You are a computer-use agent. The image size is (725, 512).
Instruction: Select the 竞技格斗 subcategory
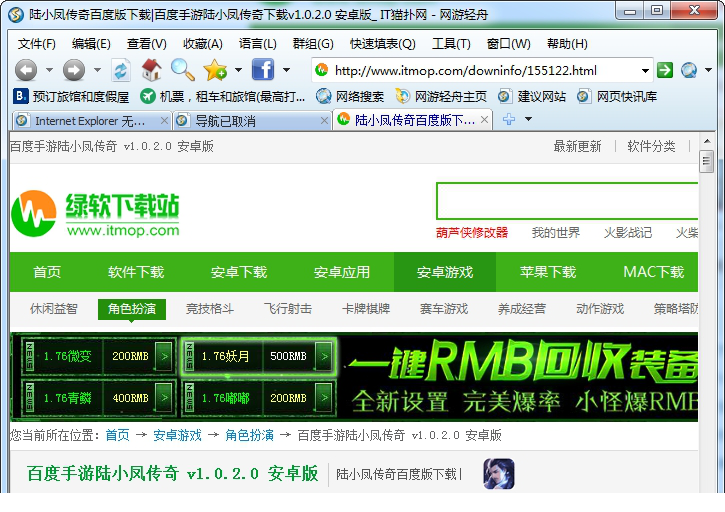tap(209, 309)
